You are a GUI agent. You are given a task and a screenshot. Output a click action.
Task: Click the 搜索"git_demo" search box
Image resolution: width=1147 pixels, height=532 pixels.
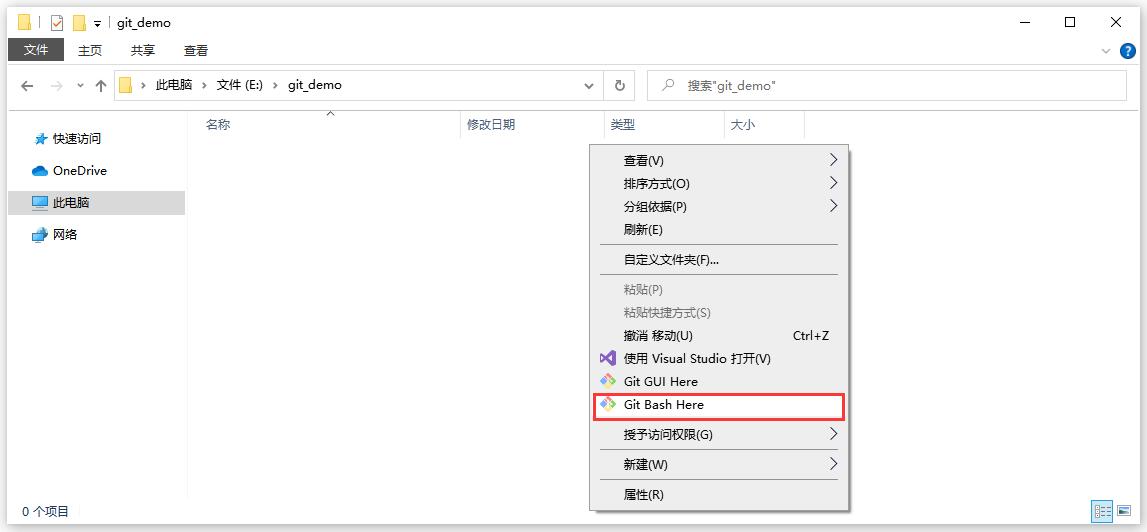[x=890, y=86]
